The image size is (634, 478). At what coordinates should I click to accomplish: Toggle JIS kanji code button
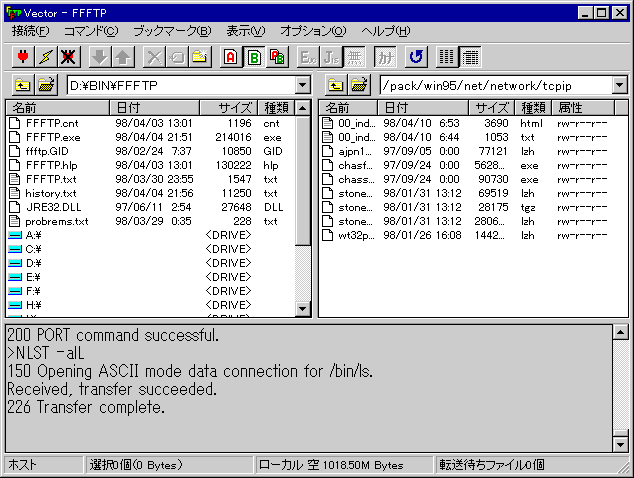pyautogui.click(x=331, y=57)
